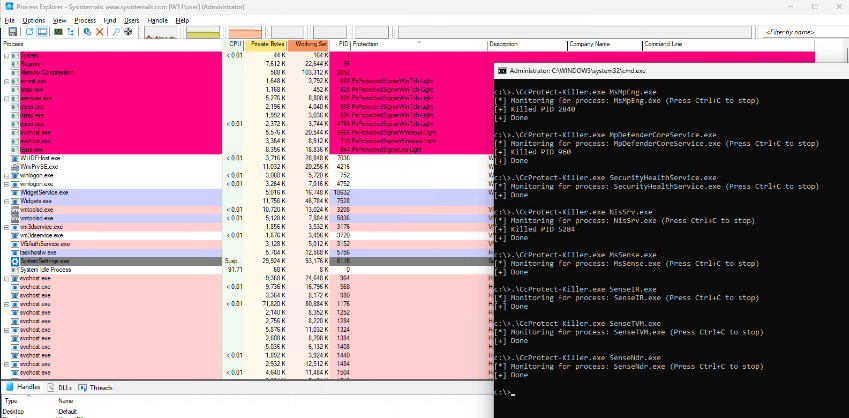
Task: Sort by the Command Line column header
Action: click(728, 44)
